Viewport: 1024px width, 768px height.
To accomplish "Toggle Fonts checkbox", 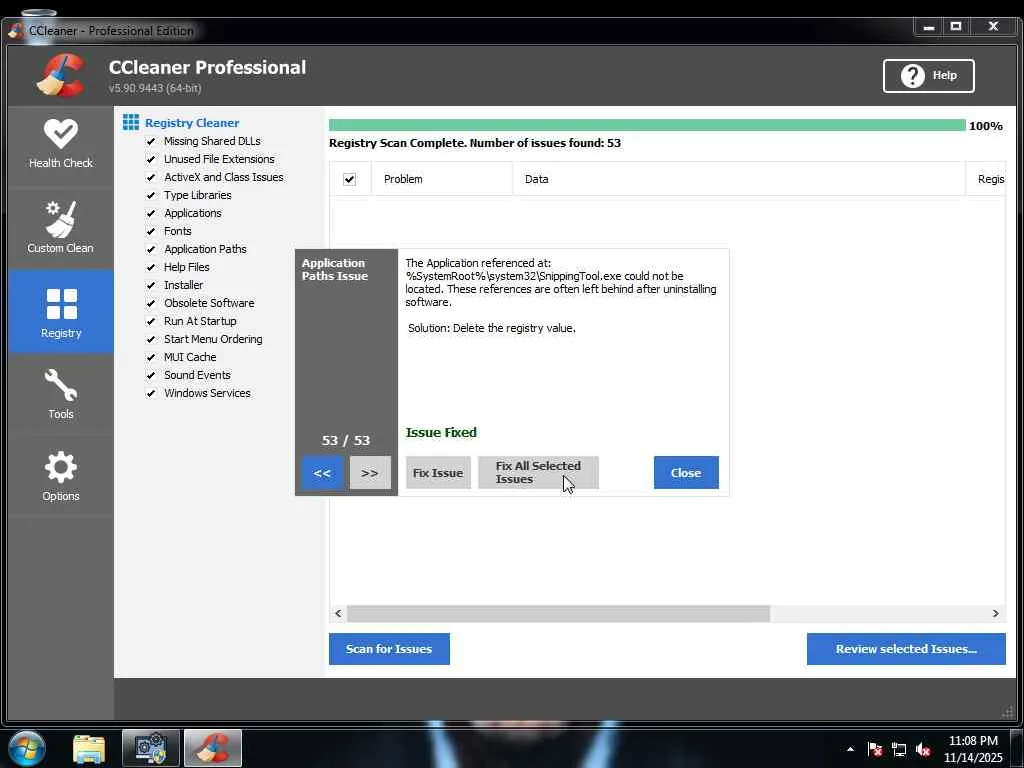I will click(x=151, y=231).
